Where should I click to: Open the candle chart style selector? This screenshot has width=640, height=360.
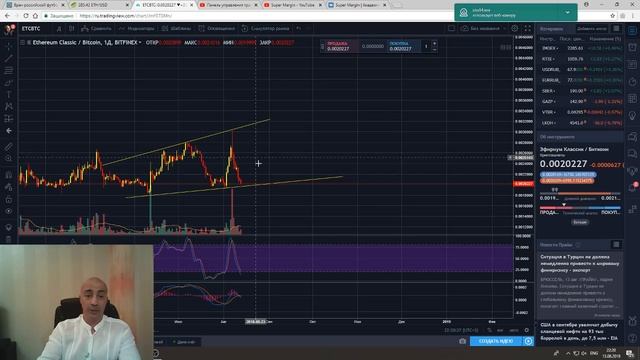point(71,29)
